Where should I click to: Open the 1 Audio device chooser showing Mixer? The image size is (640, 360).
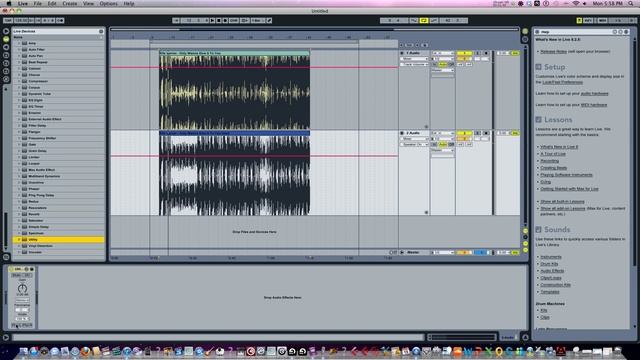click(x=414, y=59)
